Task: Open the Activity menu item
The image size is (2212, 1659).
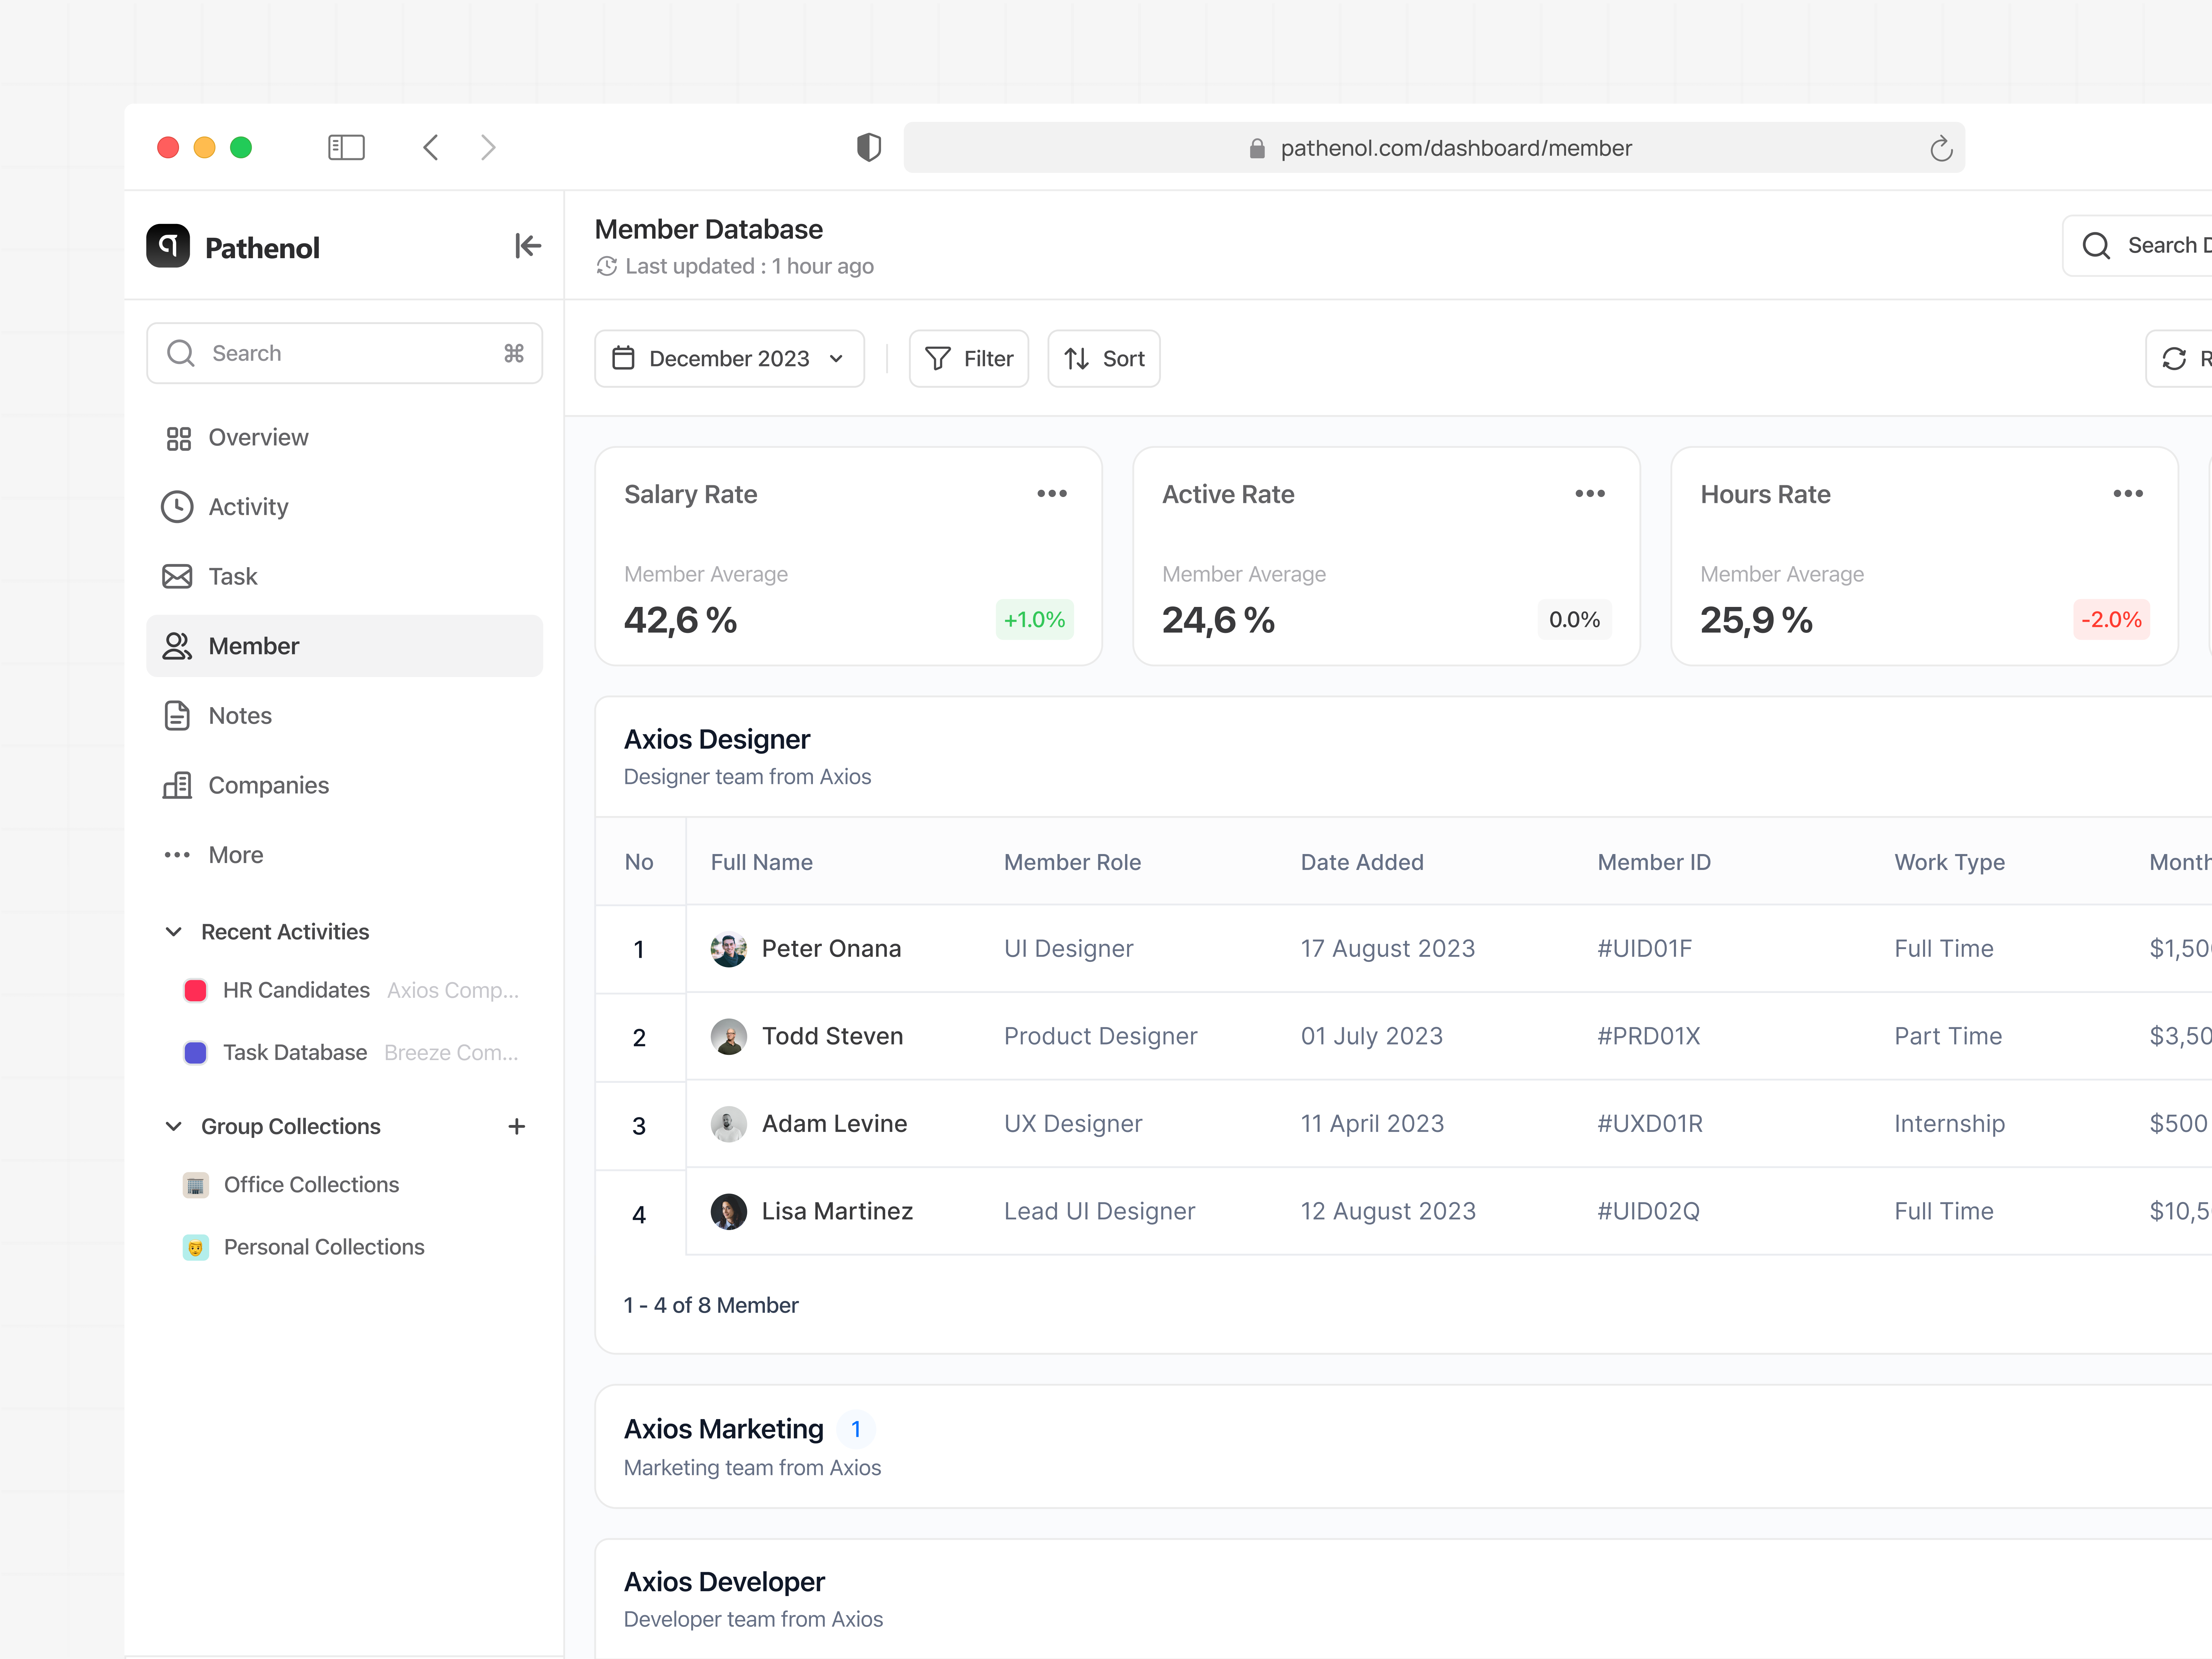Action: 248,507
